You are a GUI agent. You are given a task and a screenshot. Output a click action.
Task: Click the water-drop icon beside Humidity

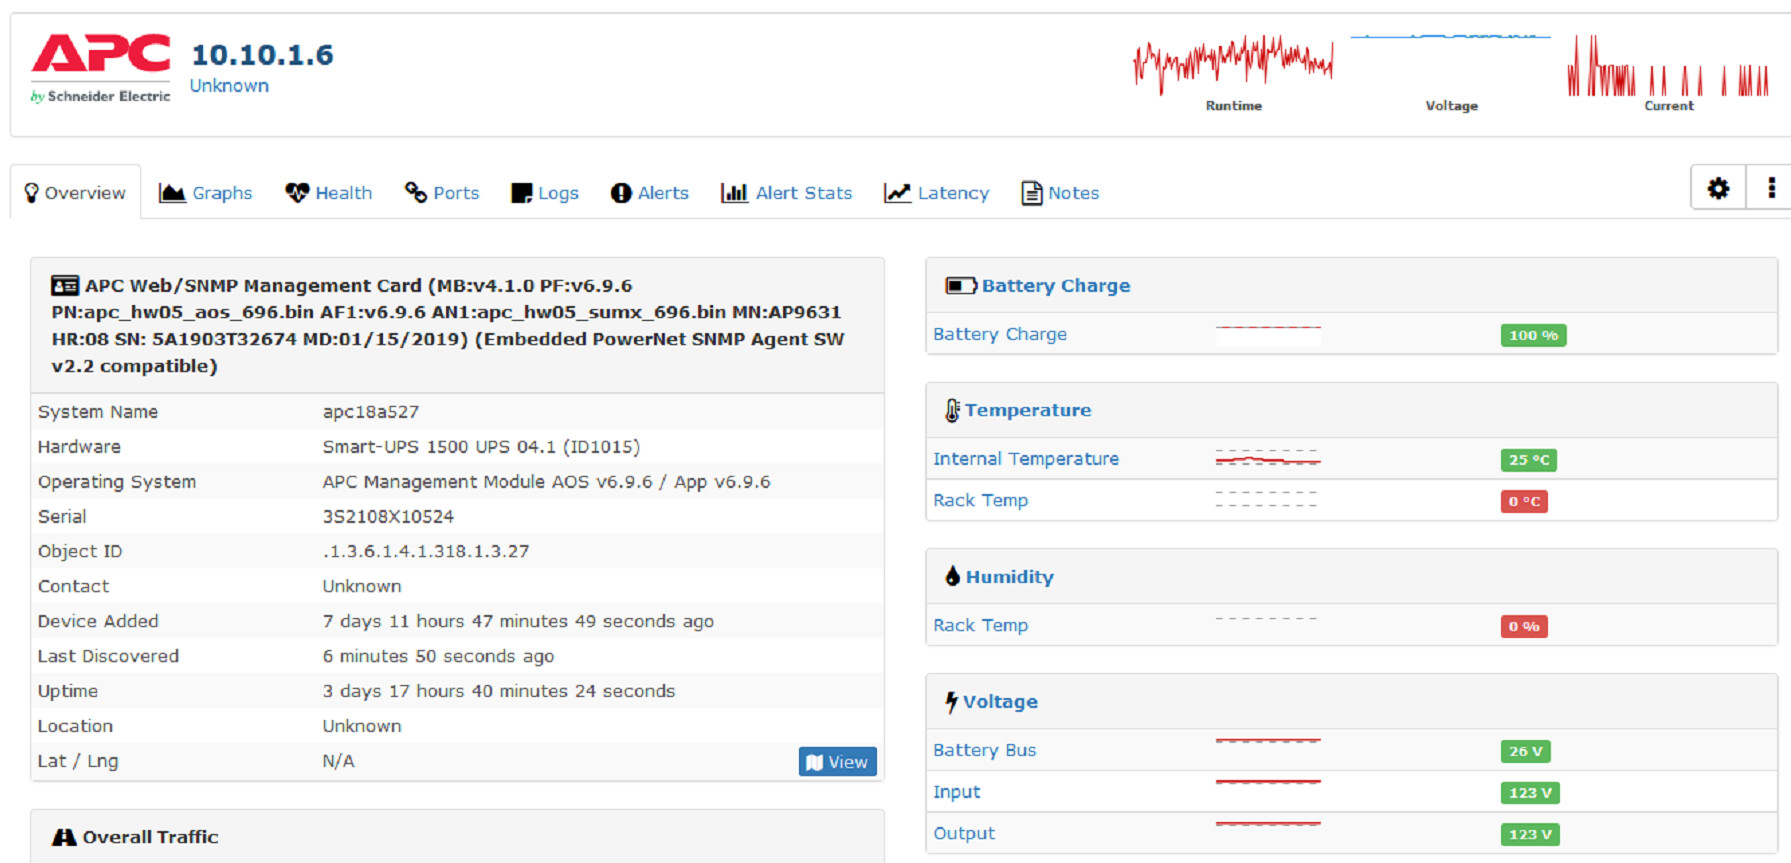point(953,576)
